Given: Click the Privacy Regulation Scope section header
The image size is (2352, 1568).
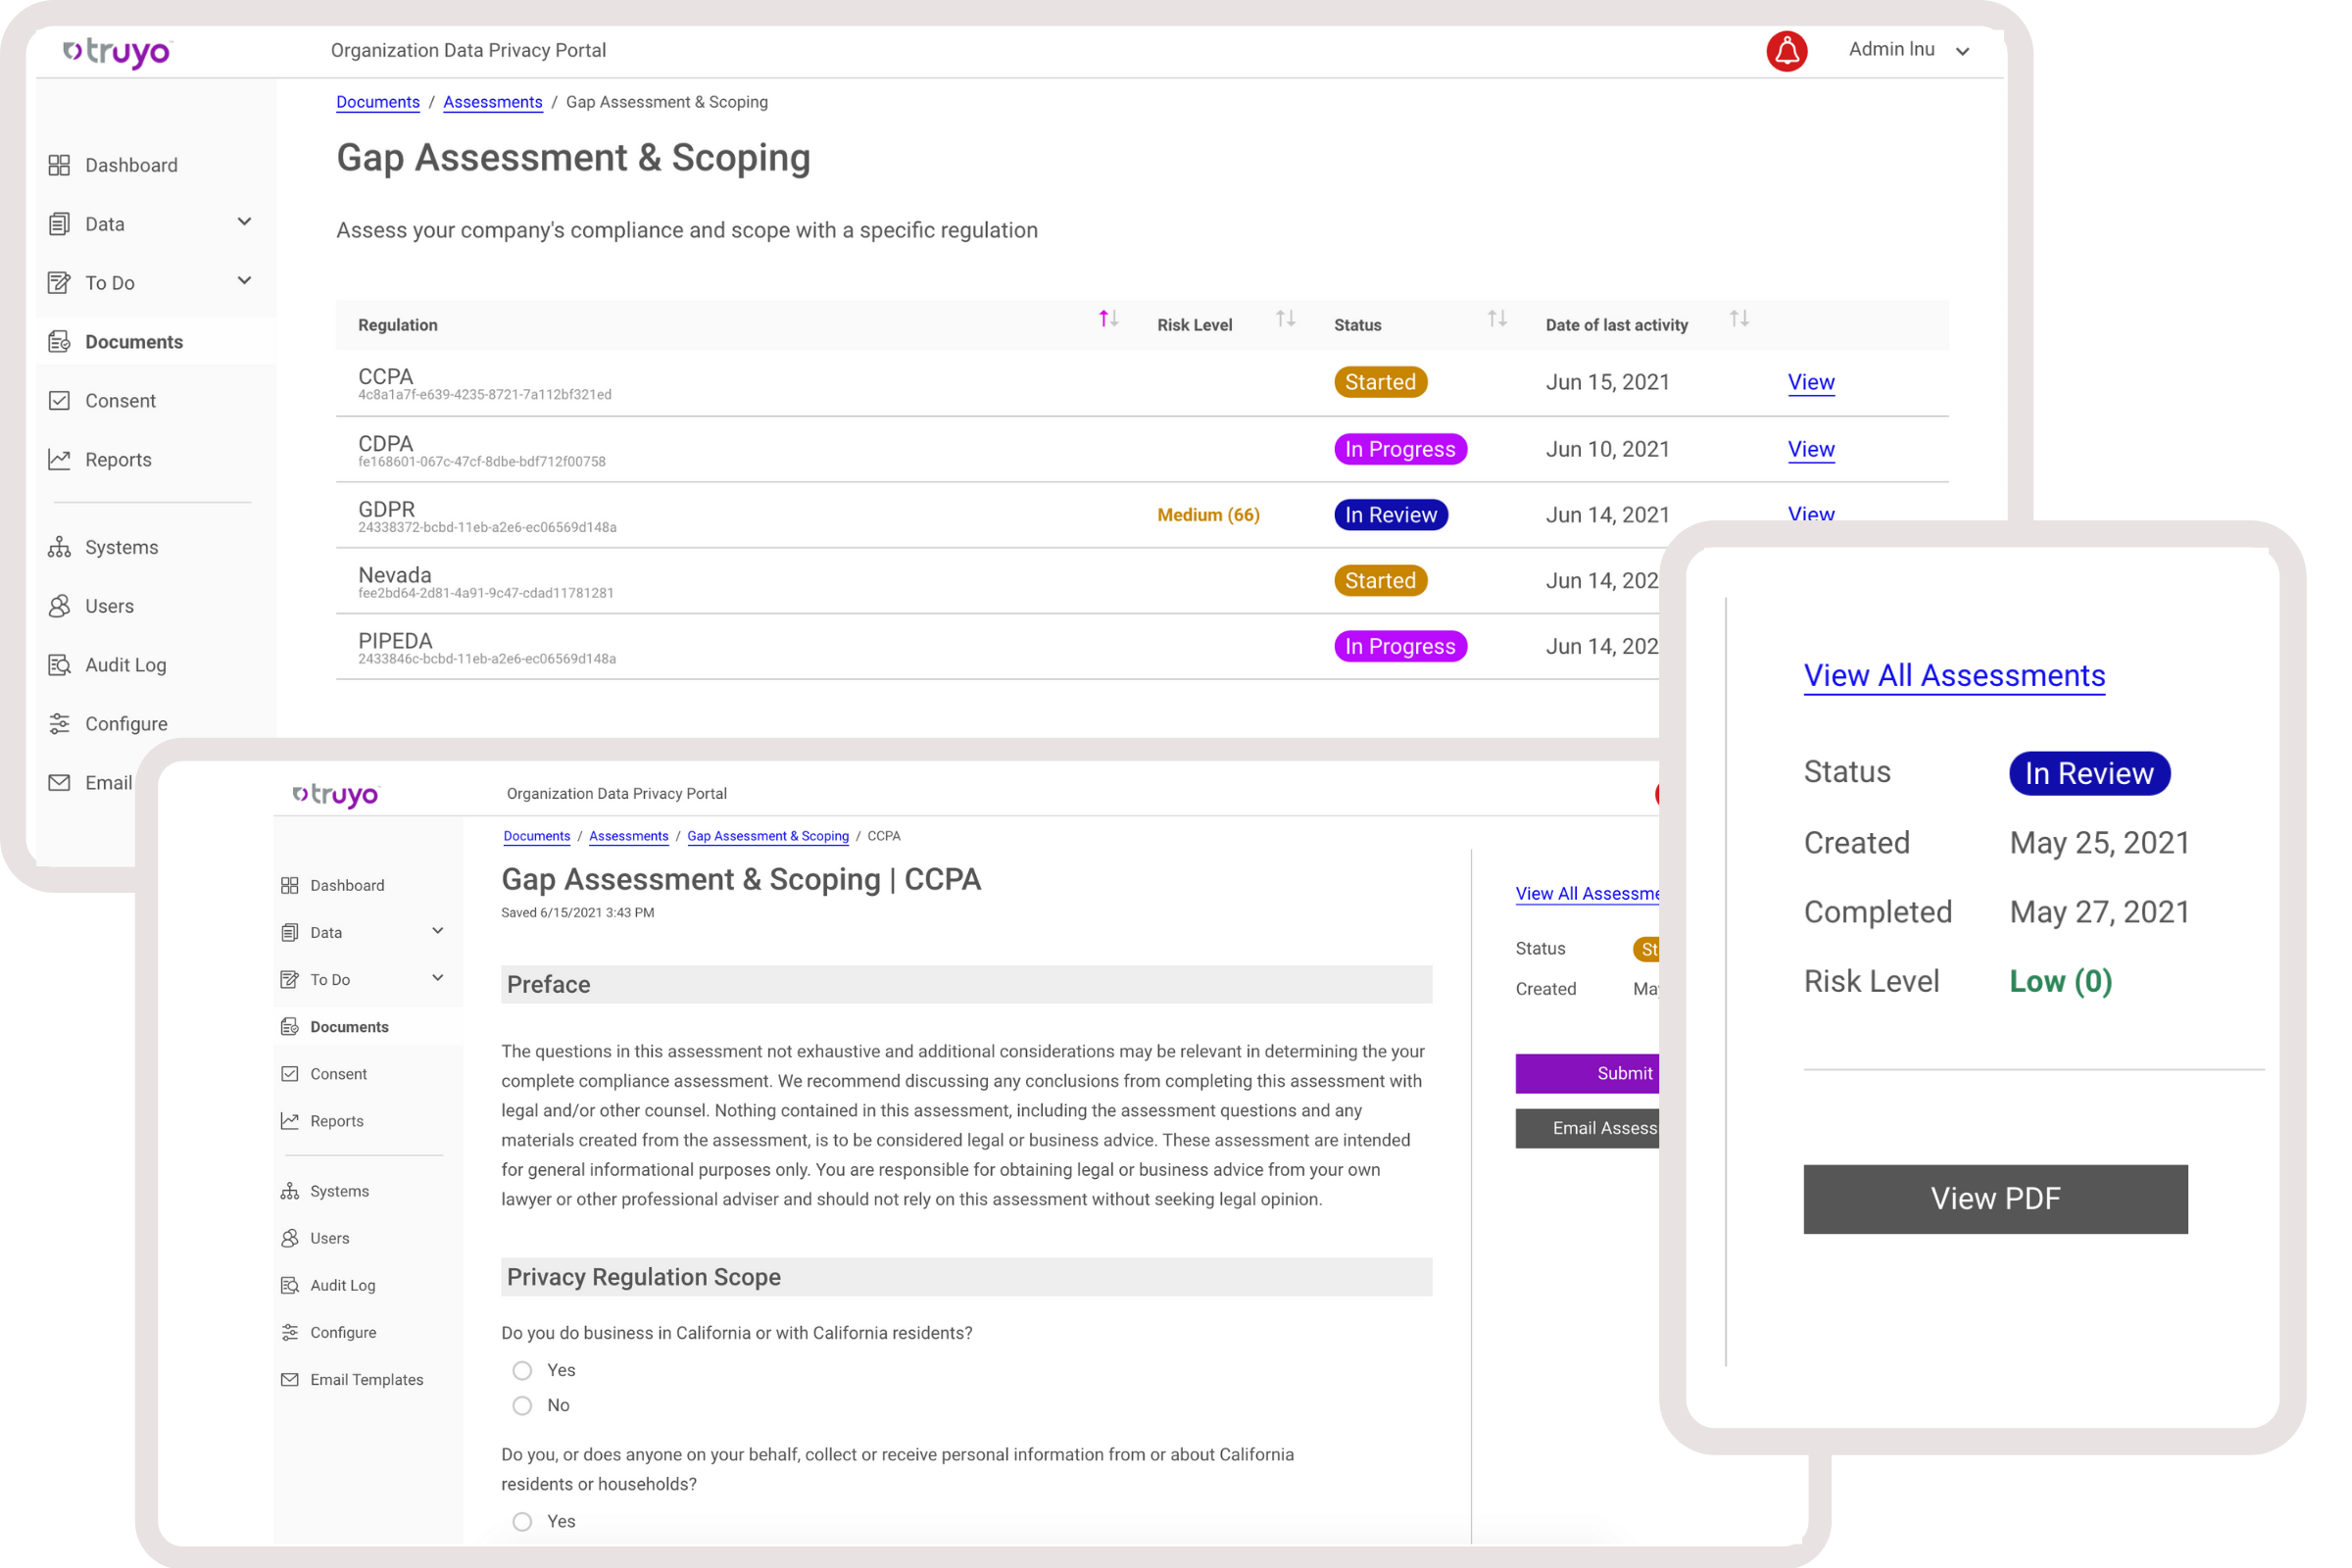Looking at the screenshot, I should coord(966,1278).
